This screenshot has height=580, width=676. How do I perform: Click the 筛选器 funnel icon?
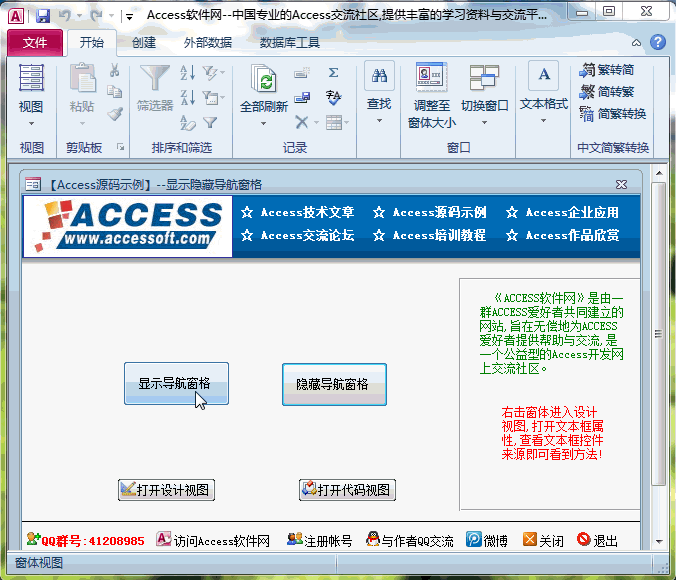(x=155, y=78)
